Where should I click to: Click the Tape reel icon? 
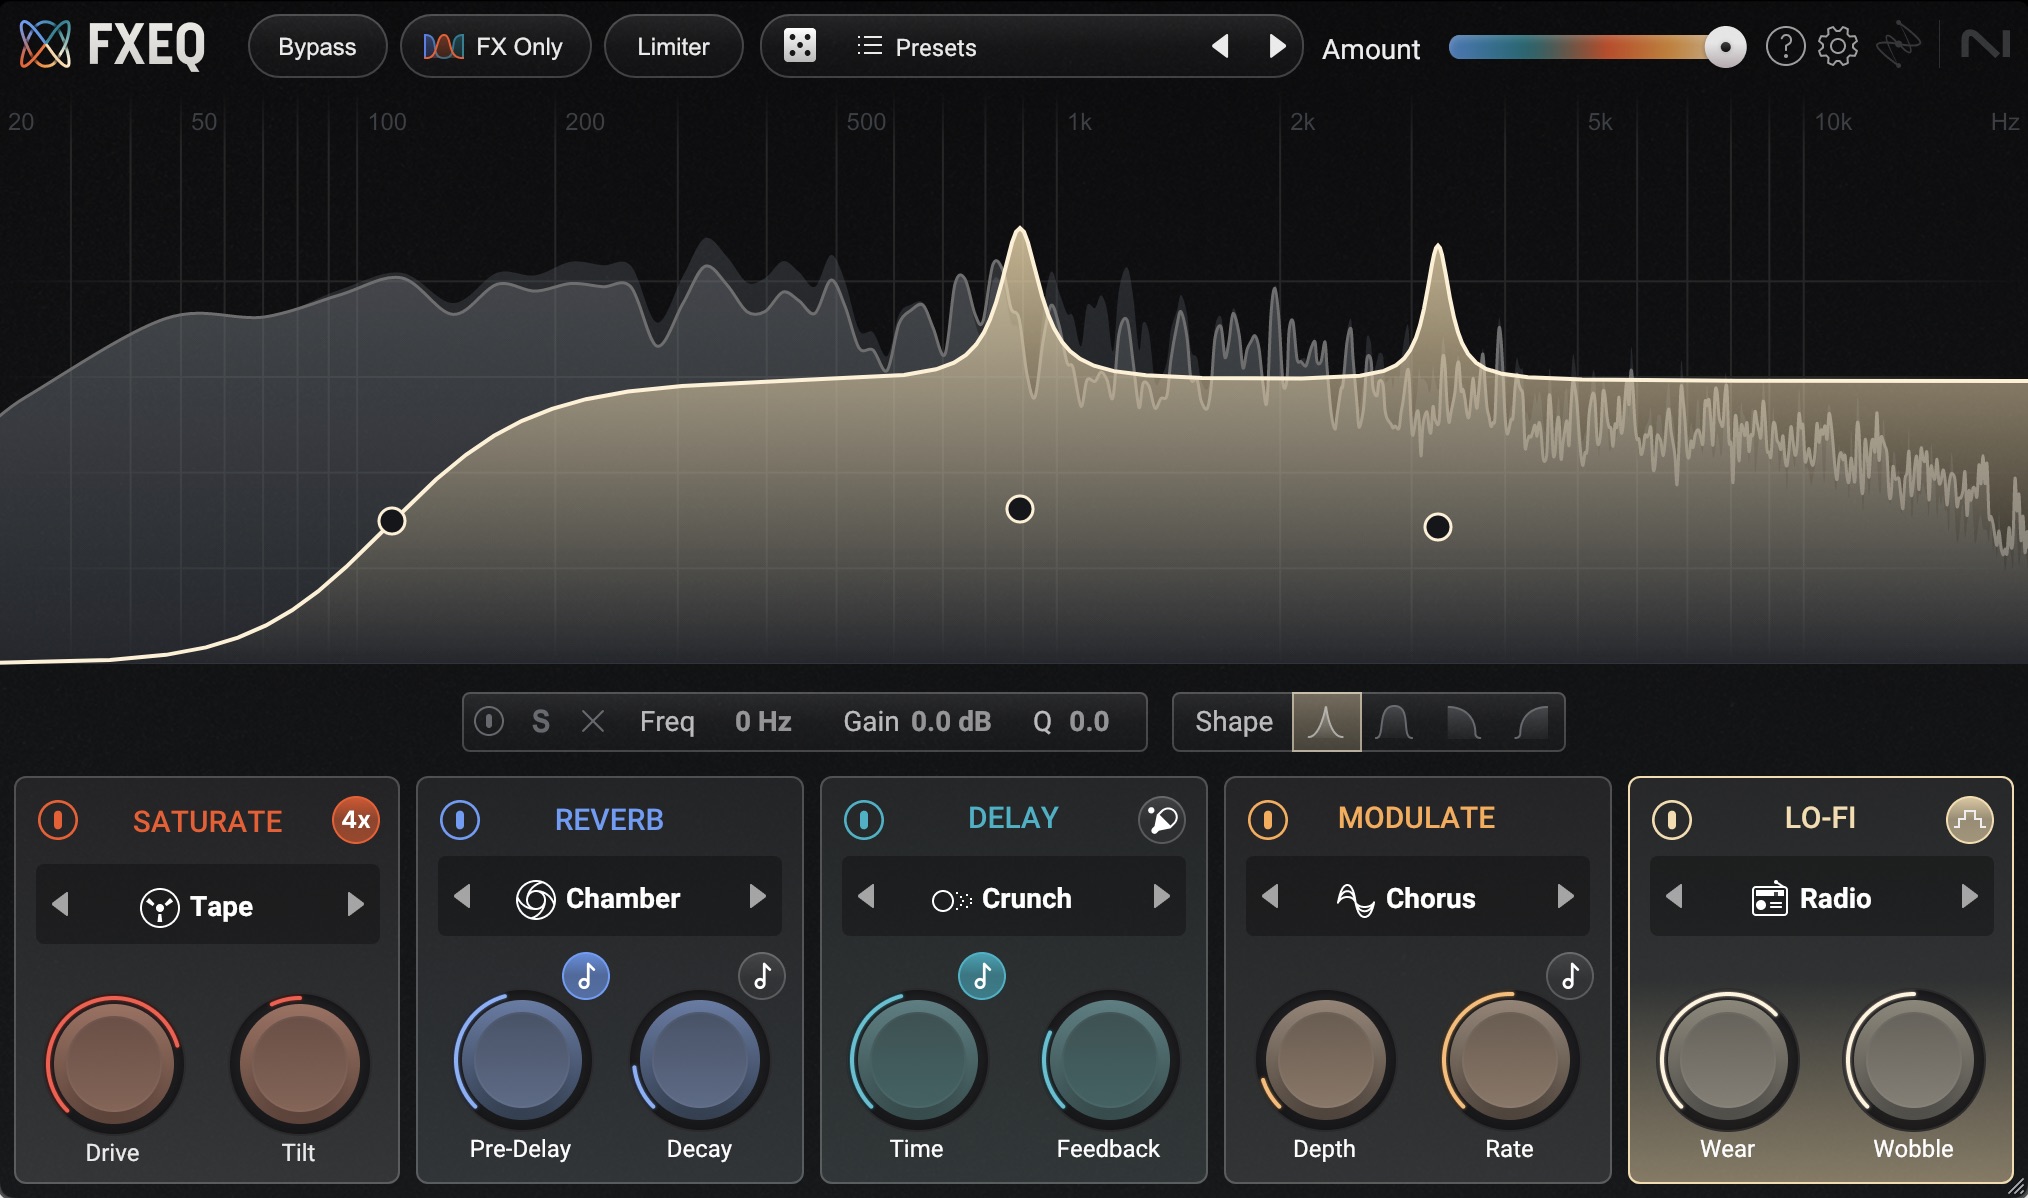(x=160, y=907)
